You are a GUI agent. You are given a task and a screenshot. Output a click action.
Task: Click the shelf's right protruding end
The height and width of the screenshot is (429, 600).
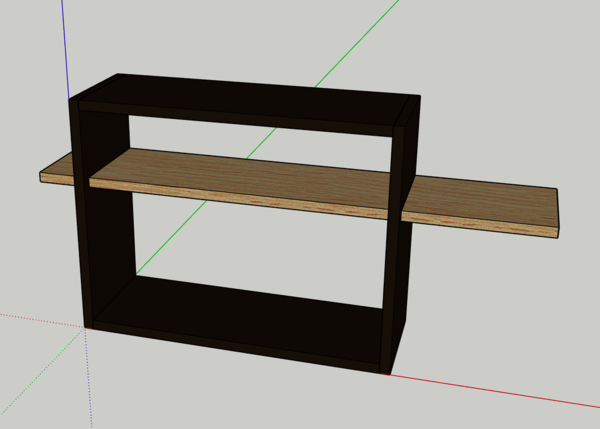coord(485,203)
